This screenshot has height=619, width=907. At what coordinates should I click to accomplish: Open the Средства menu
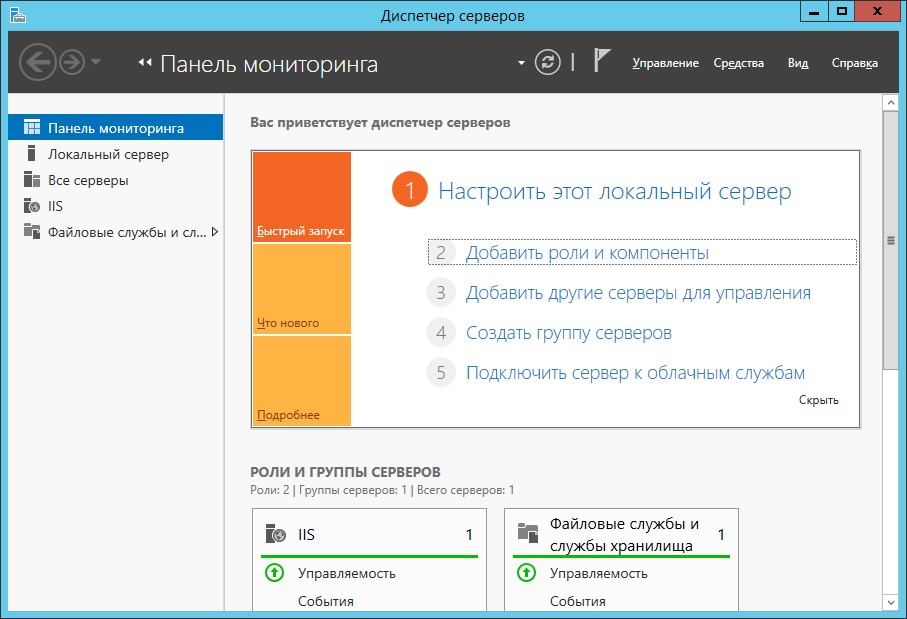[x=738, y=63]
